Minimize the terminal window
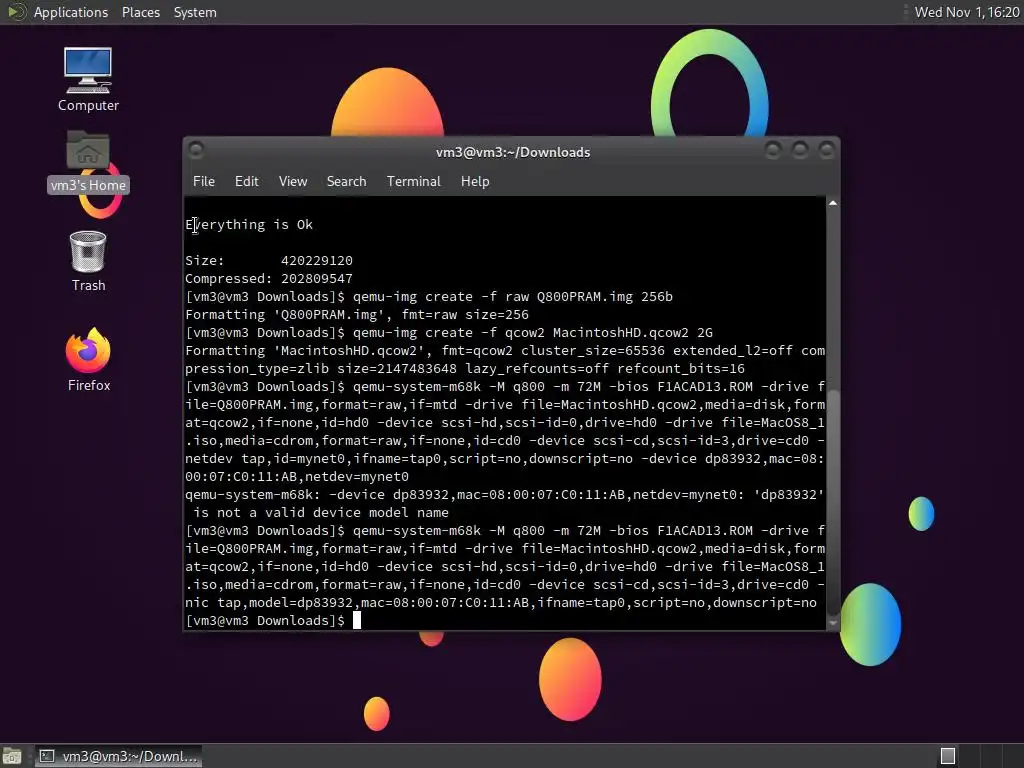The width and height of the screenshot is (1024, 768). click(x=773, y=151)
